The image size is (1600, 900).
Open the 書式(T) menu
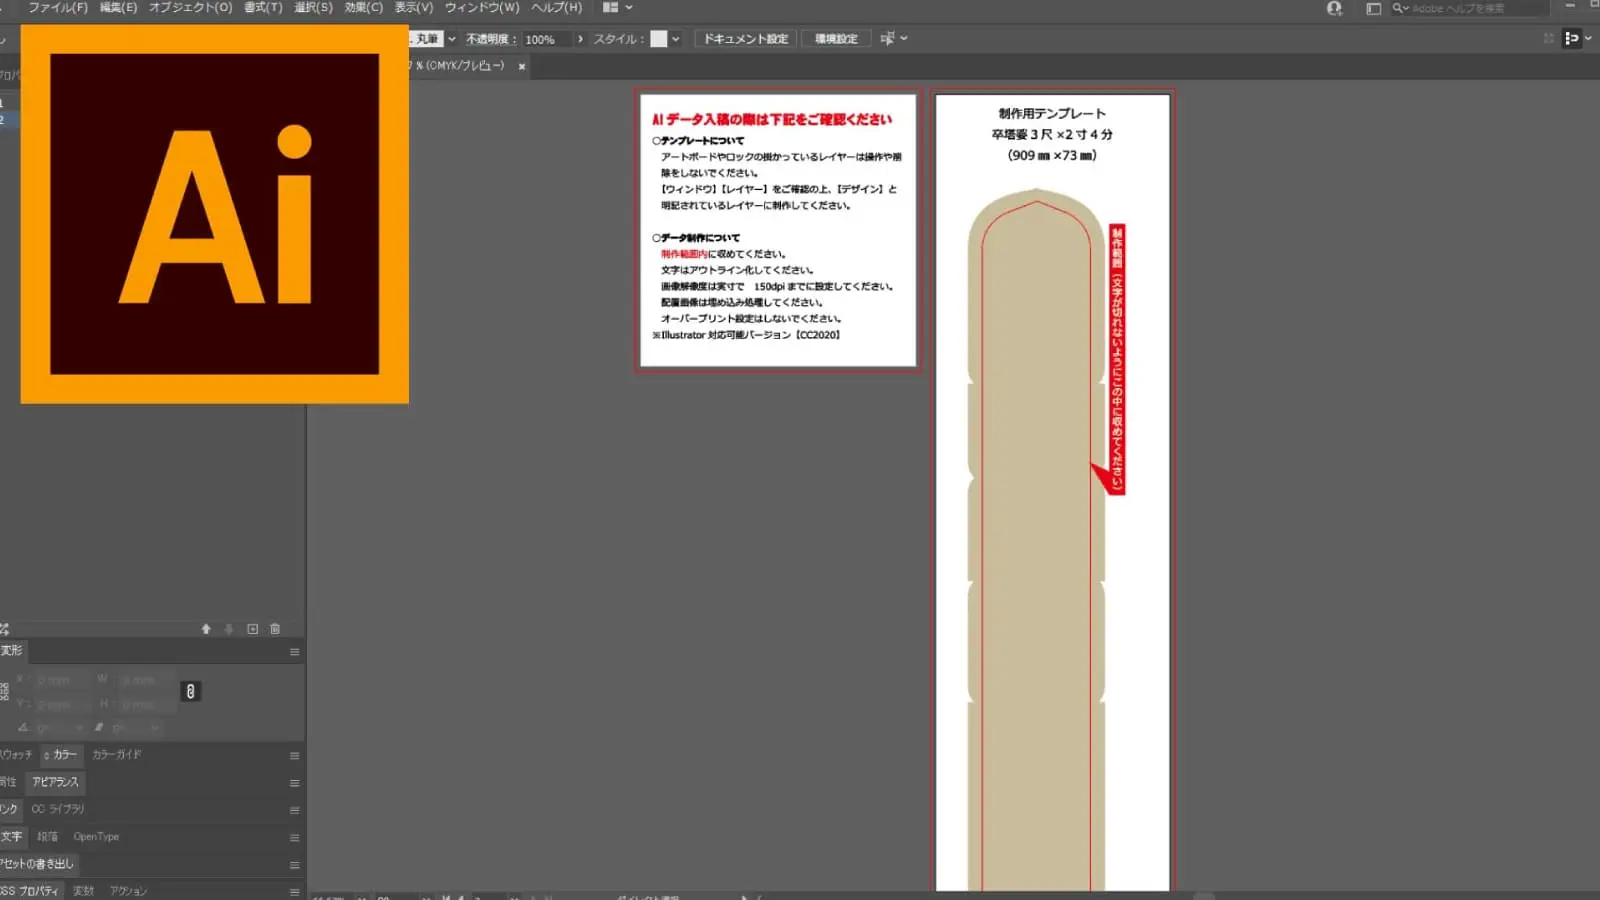(x=263, y=7)
